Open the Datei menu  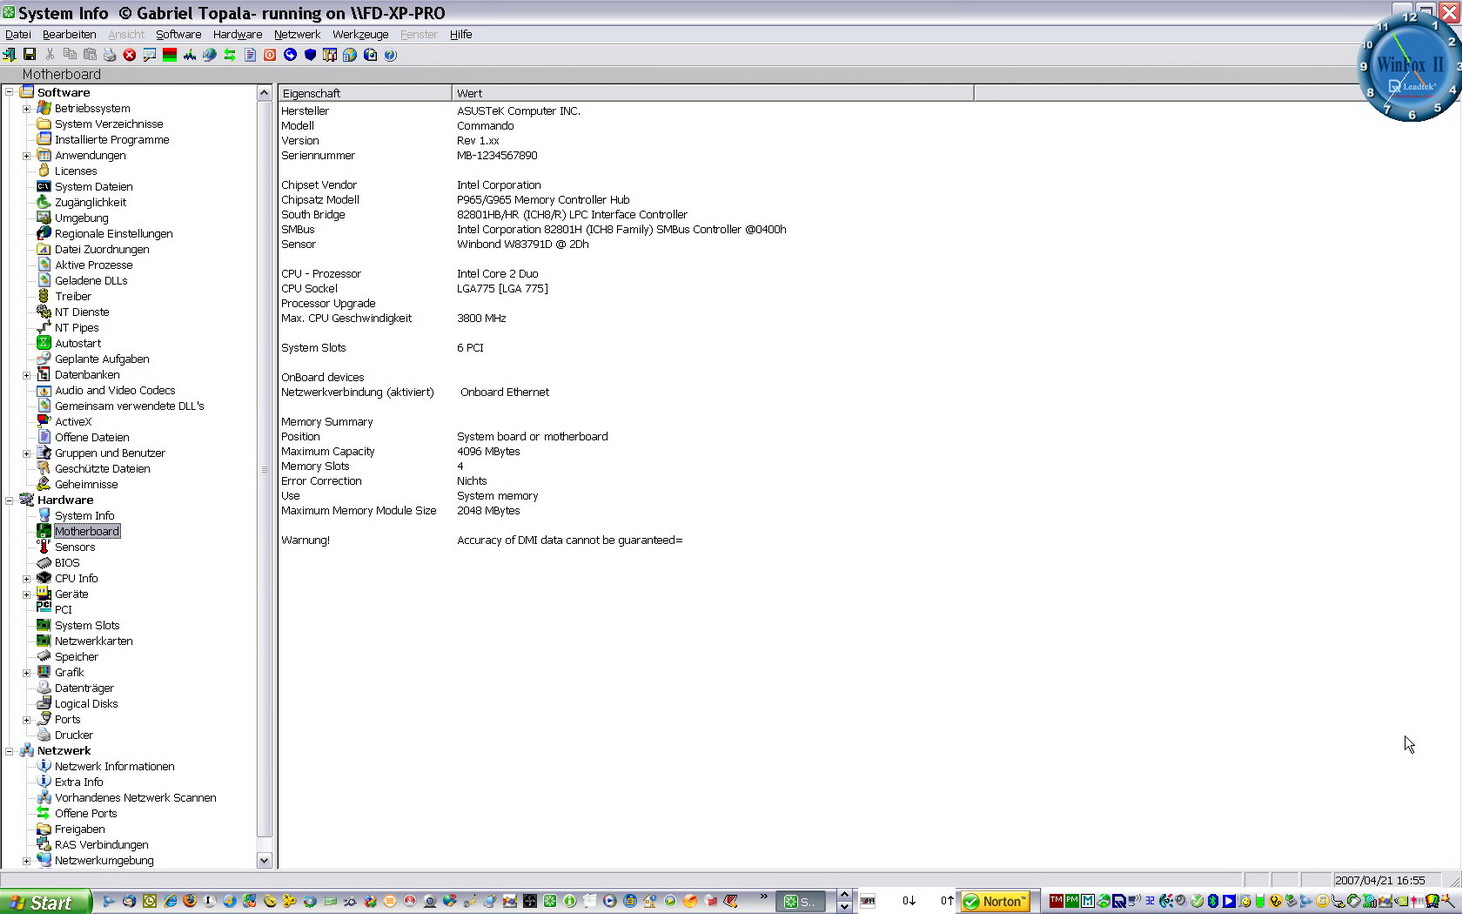(x=18, y=34)
